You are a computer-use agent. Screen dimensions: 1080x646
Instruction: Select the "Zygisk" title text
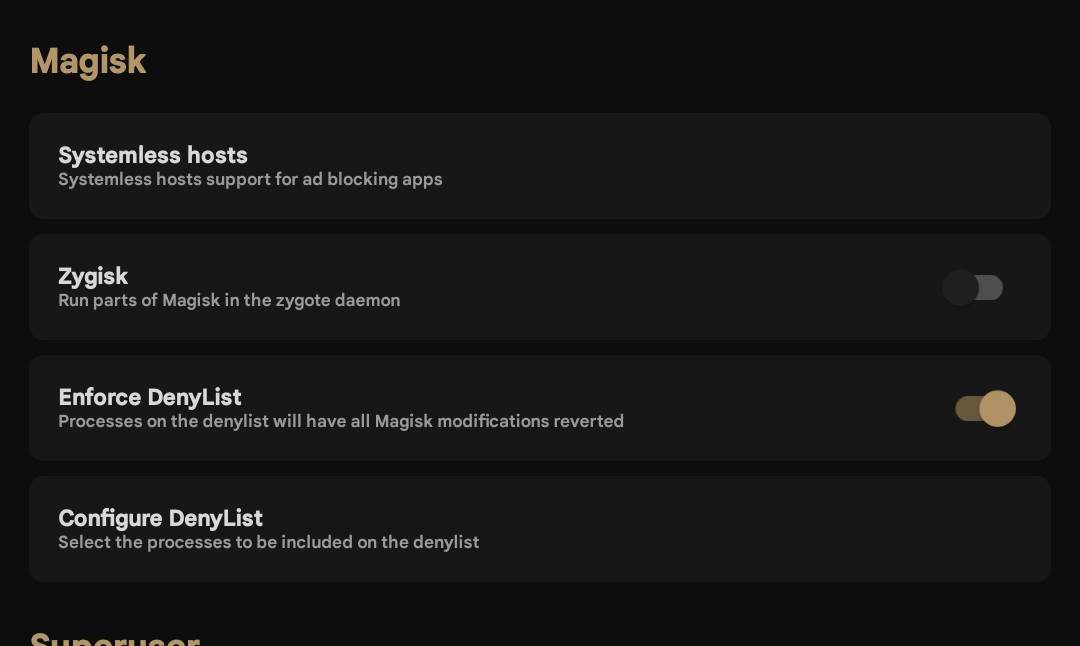coord(93,276)
